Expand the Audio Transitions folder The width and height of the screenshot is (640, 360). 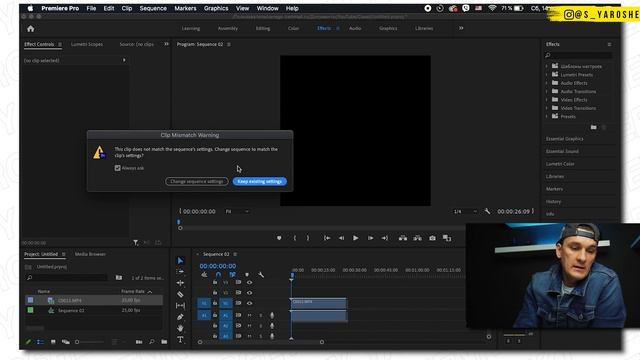547,91
